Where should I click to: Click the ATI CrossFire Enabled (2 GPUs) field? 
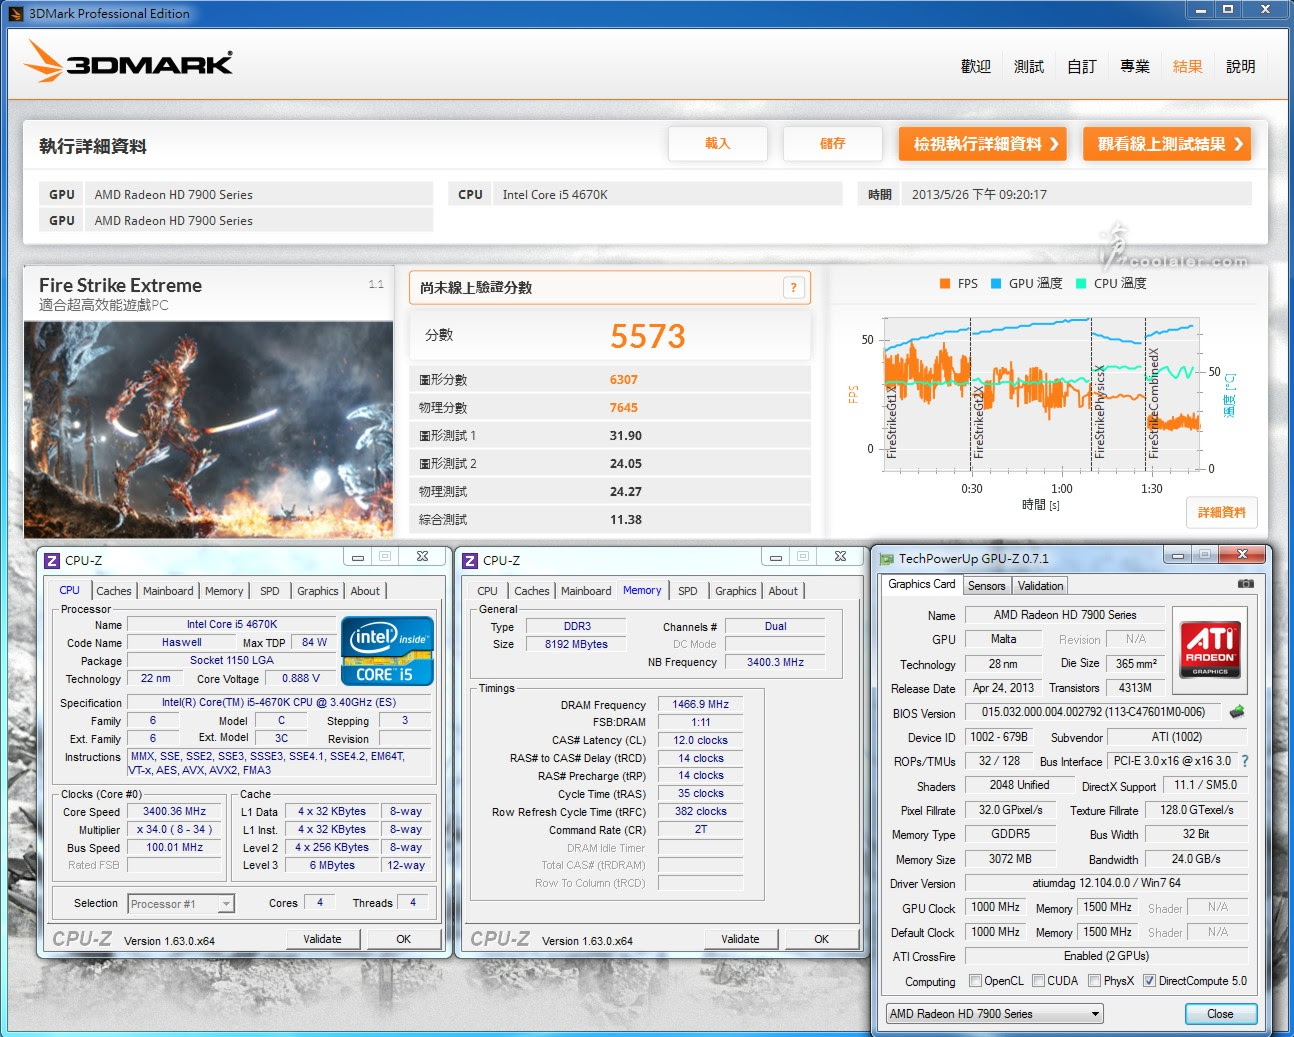(x=1106, y=957)
